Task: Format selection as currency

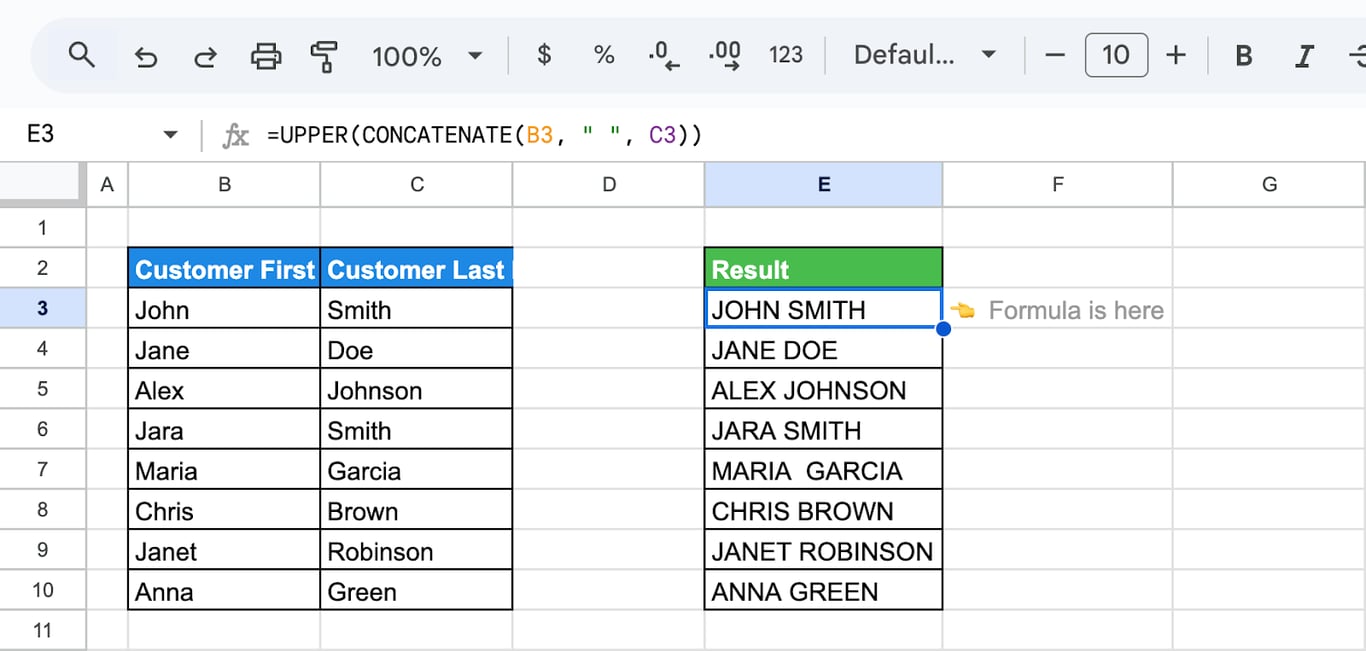Action: [x=544, y=54]
